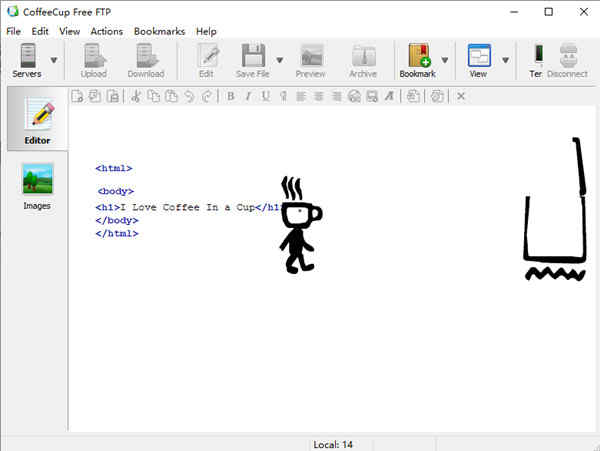Select the Images sidebar panel
Image resolution: width=600 pixels, height=451 pixels.
37,186
